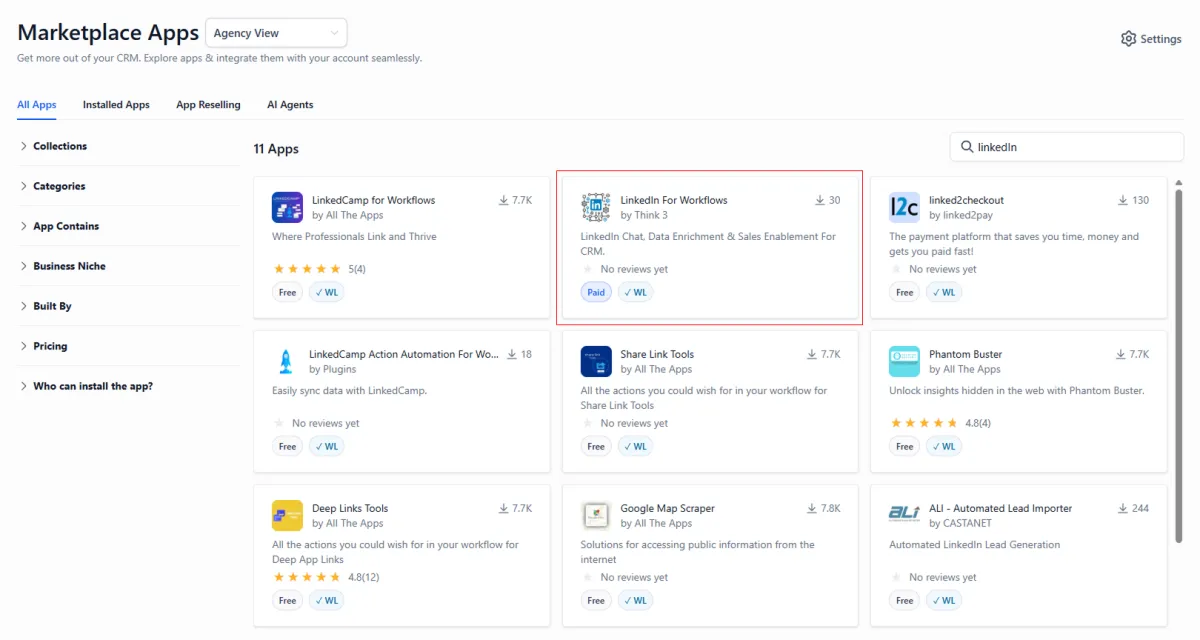Open LinkedCamp Action Automation app title
The width and height of the screenshot is (1200, 640).
(x=403, y=354)
